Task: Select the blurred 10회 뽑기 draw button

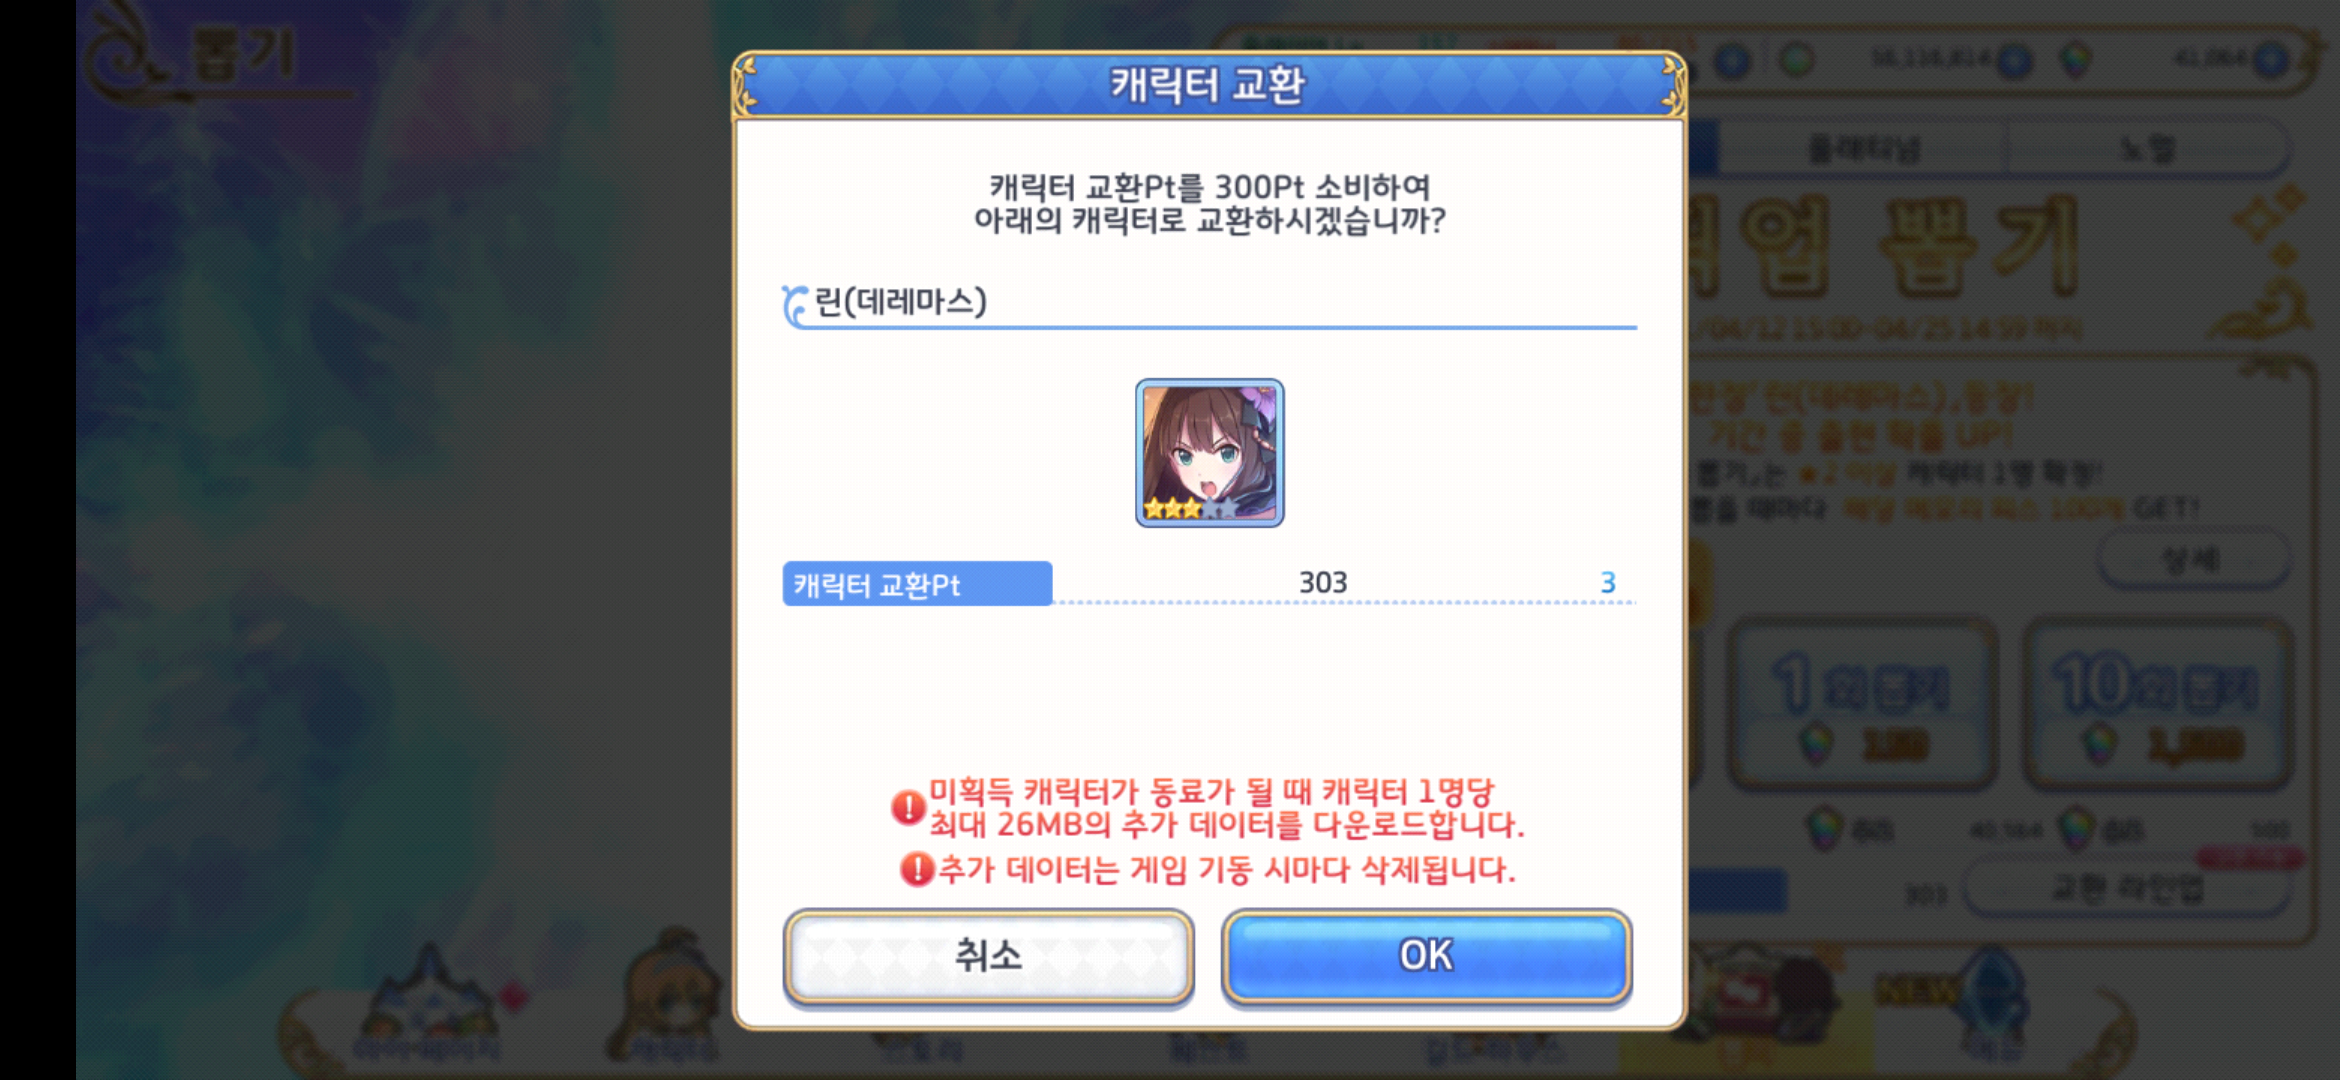Action: coord(2158,703)
